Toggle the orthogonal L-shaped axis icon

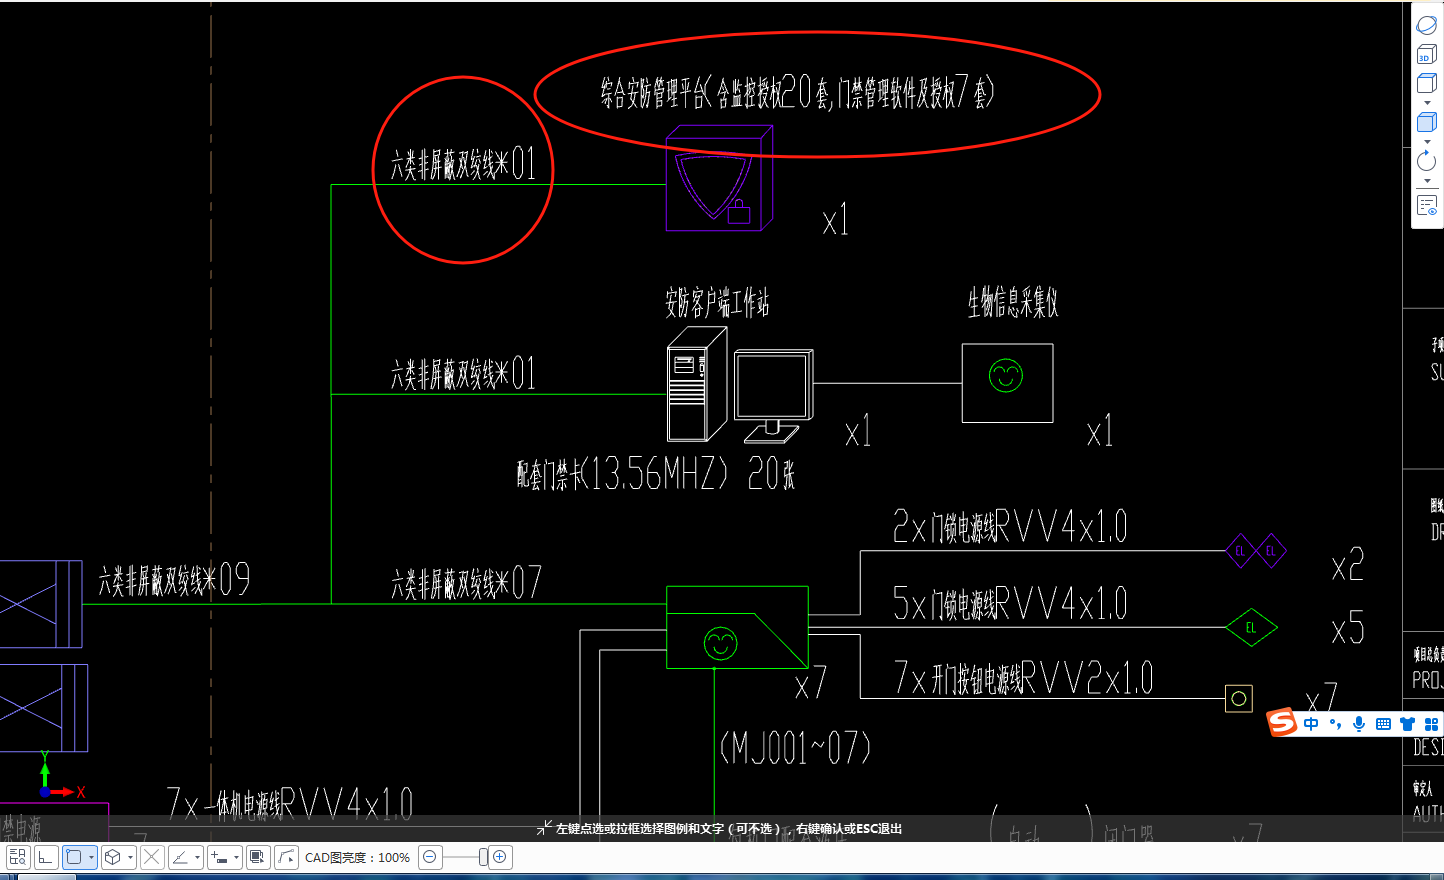click(x=46, y=857)
